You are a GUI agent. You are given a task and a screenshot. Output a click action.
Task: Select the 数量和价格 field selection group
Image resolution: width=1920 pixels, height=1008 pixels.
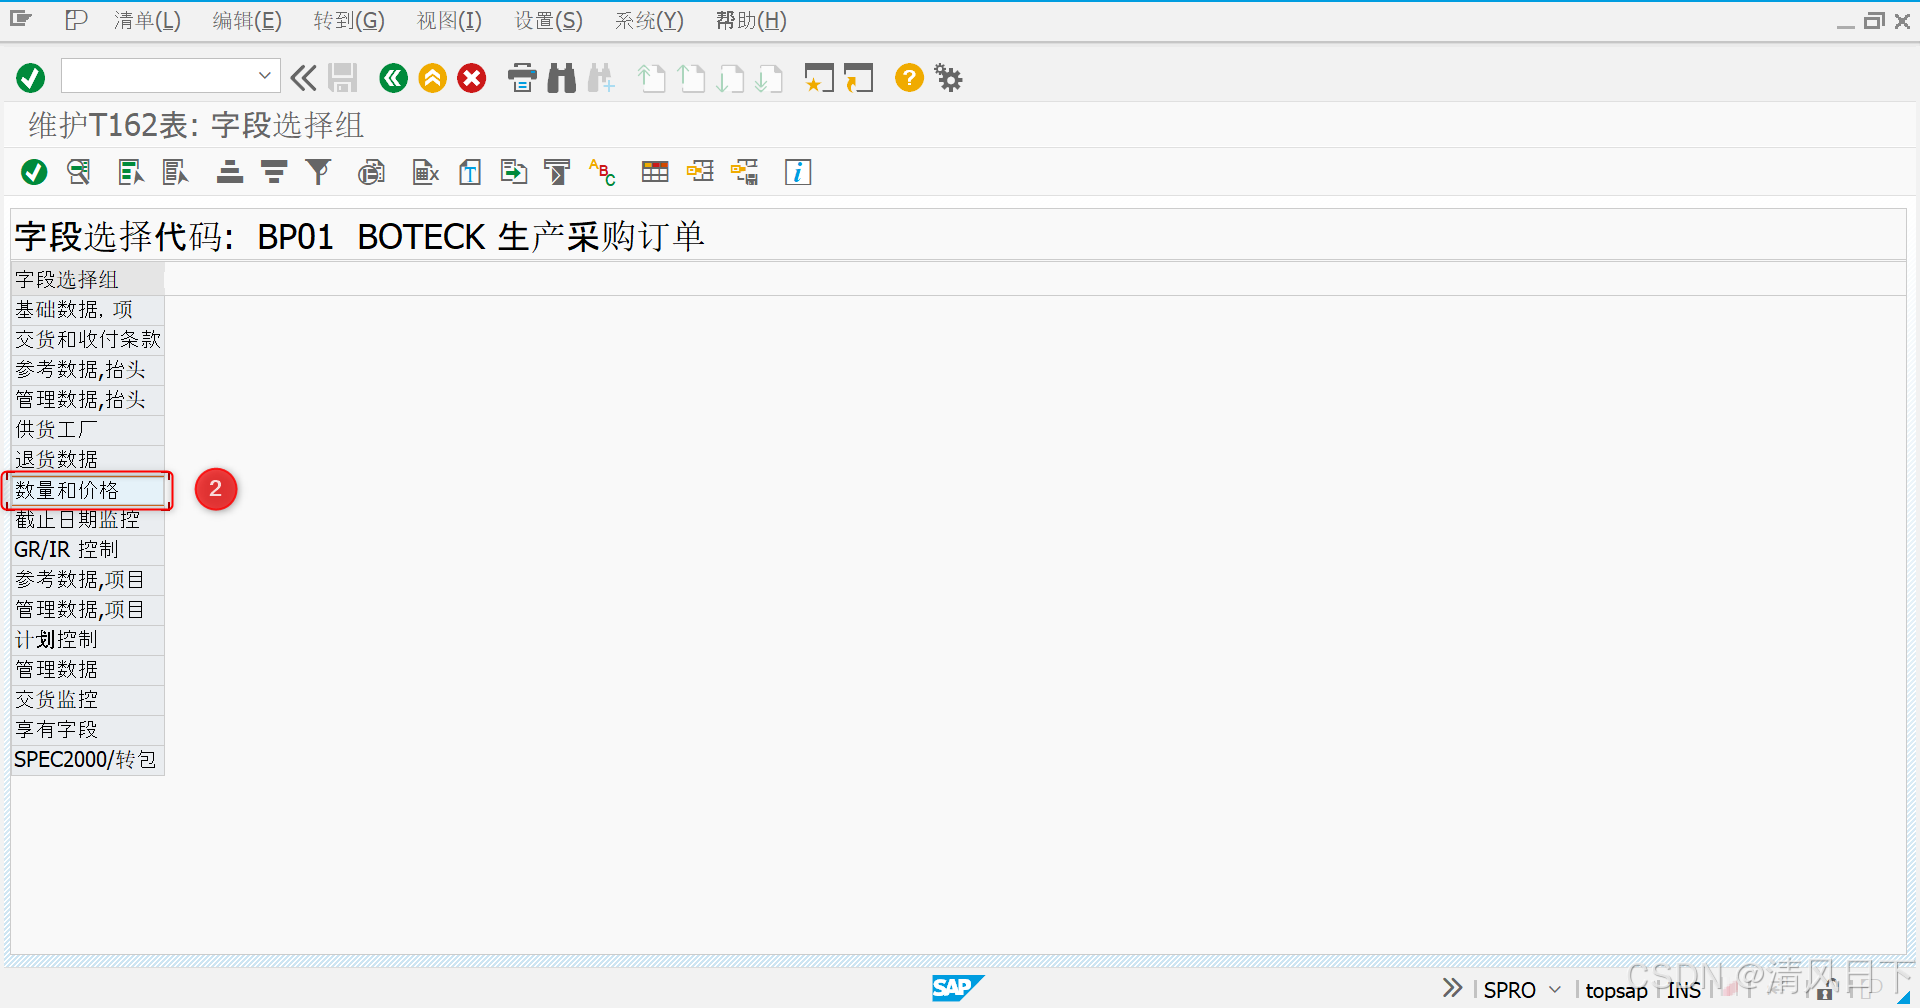(68, 490)
